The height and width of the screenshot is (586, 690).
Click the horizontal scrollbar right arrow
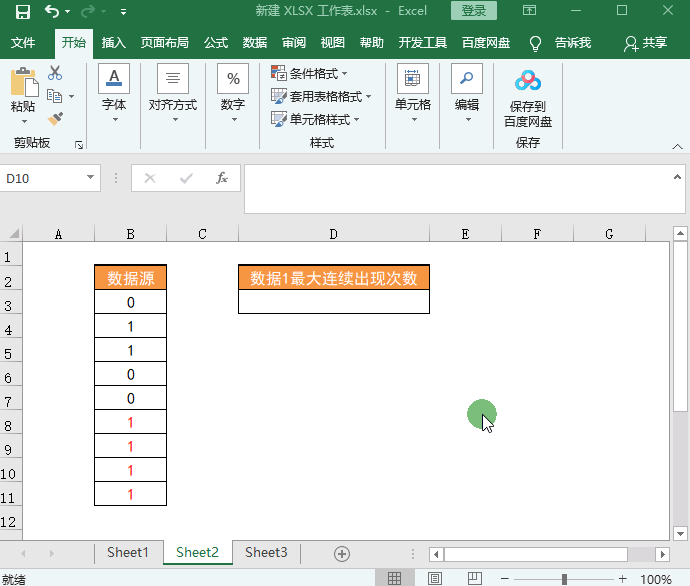[662, 554]
